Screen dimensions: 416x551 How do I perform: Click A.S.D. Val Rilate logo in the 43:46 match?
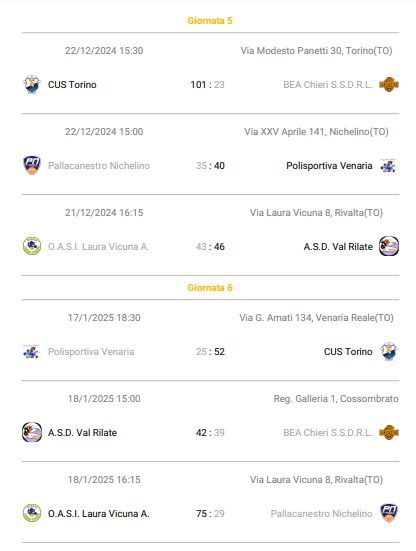pos(389,246)
